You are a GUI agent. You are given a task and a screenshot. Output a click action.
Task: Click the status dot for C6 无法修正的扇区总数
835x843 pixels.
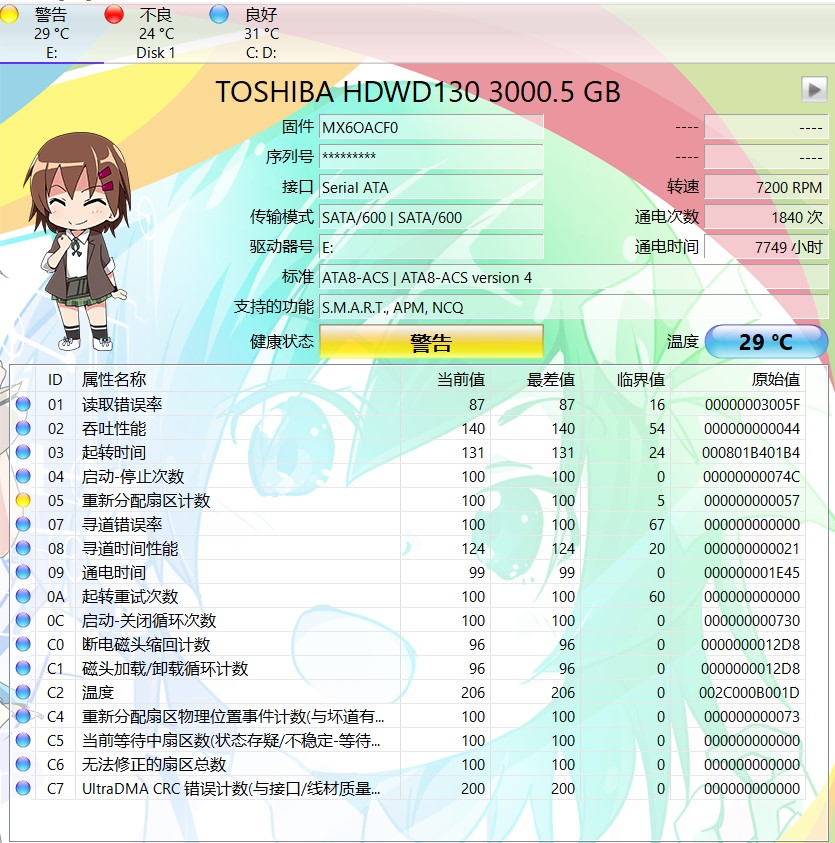(23, 765)
